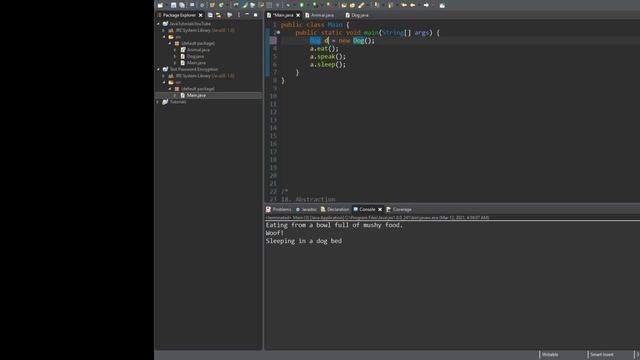The image size is (640, 360).
Task: Minimize the Package Explorer panel
Action: [247, 15]
